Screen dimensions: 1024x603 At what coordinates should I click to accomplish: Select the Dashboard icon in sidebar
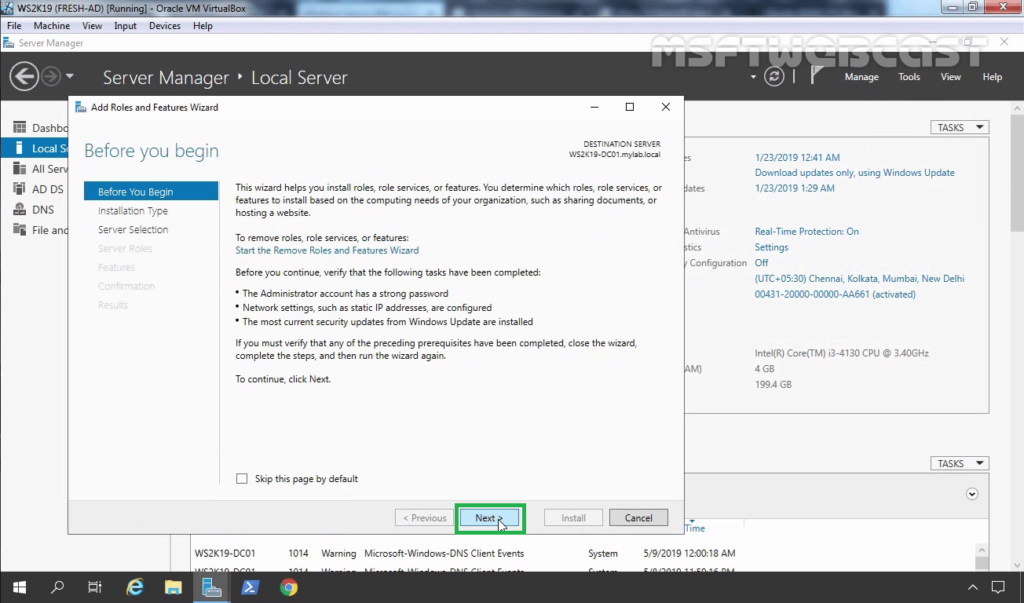pos(20,127)
